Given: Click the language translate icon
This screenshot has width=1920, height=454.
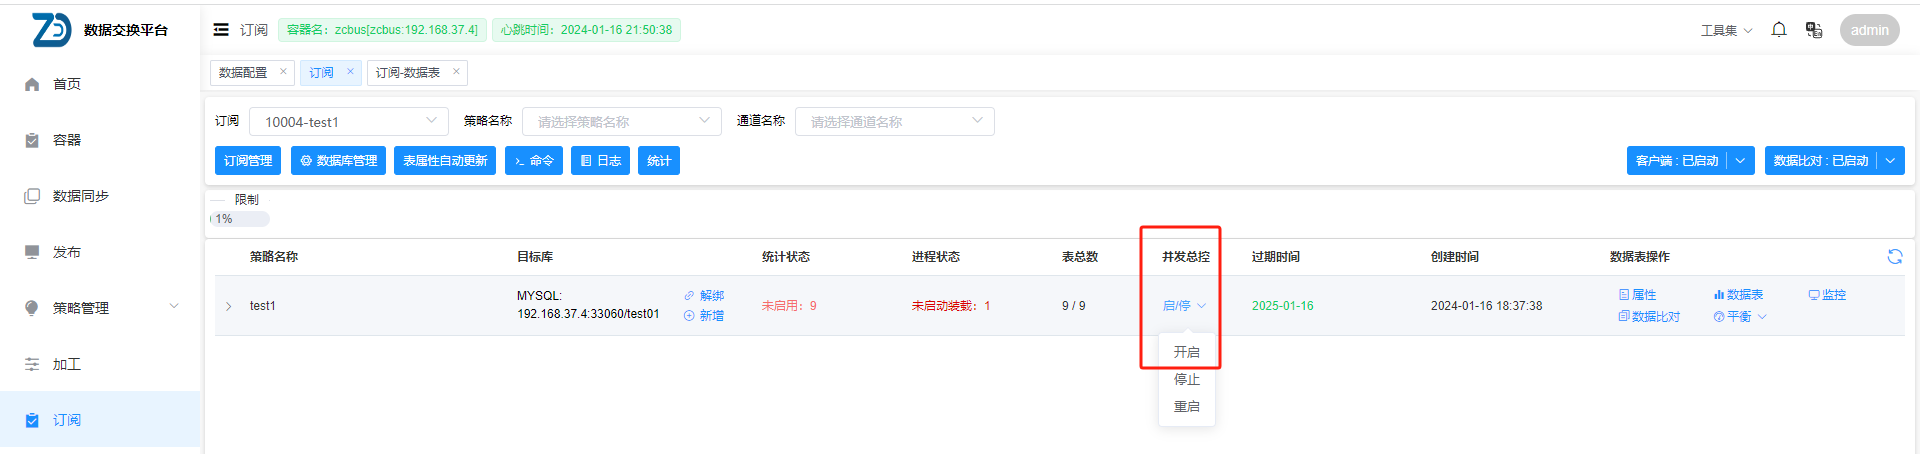Looking at the screenshot, I should point(1813,30).
